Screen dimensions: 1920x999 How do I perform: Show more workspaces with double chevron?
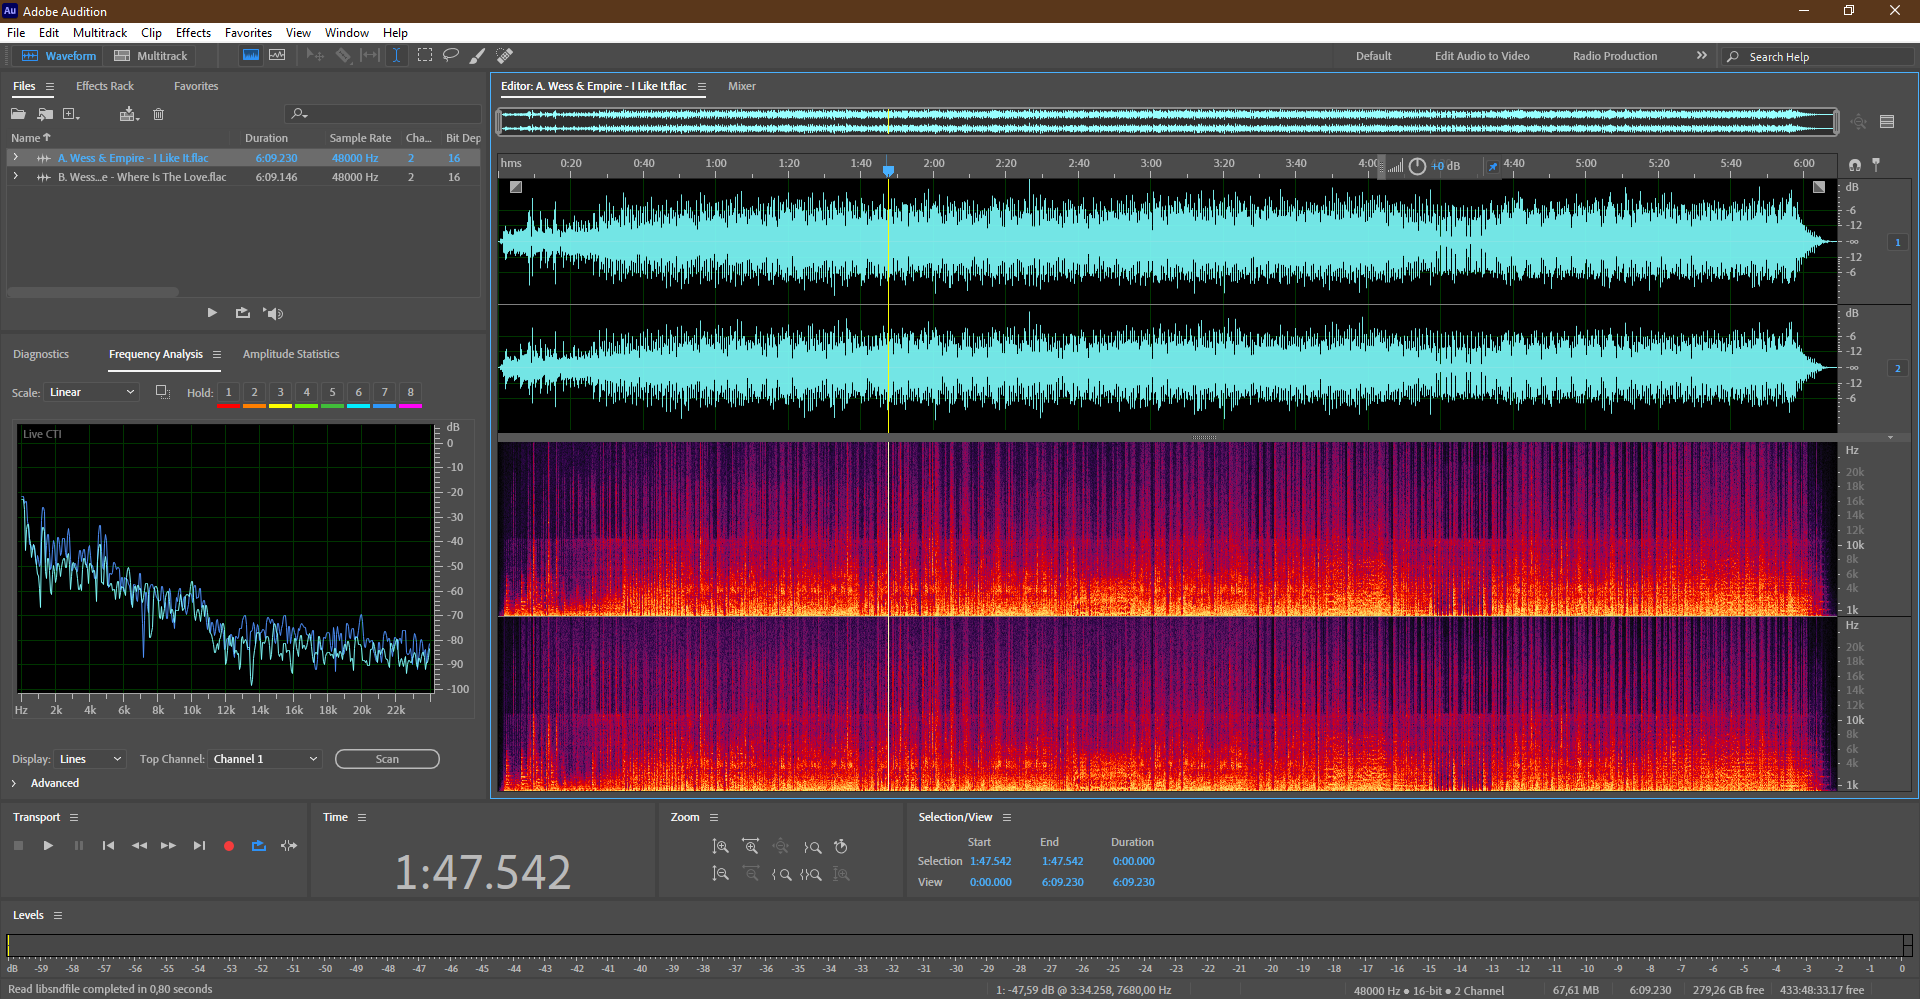pos(1702,56)
